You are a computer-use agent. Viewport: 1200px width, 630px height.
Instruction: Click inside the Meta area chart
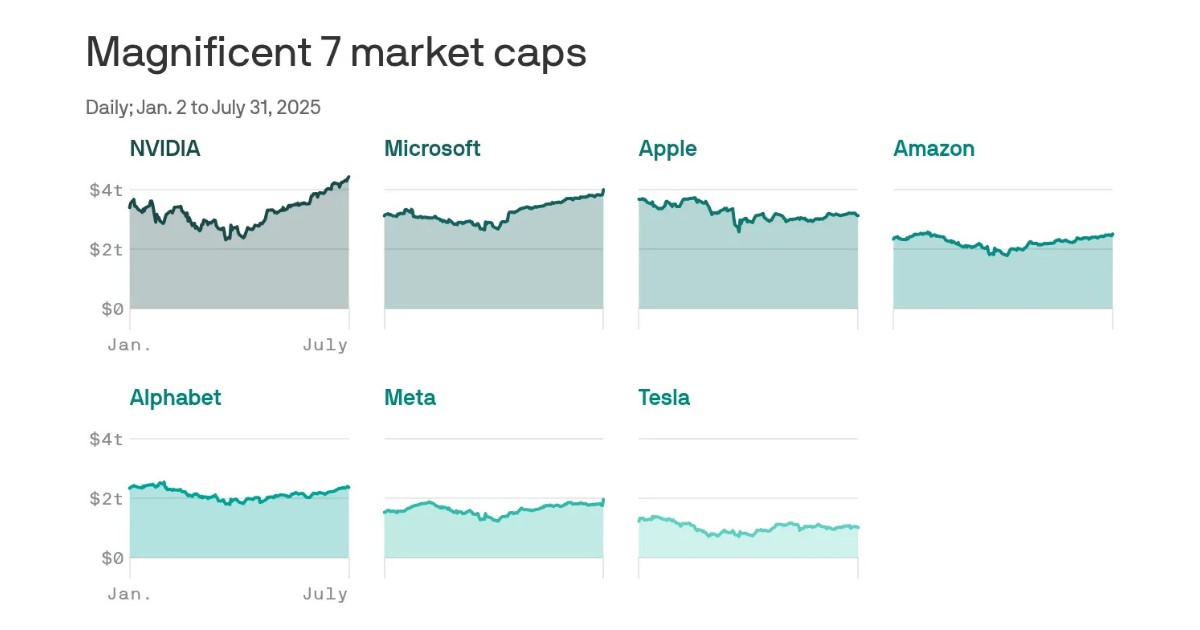493,537
